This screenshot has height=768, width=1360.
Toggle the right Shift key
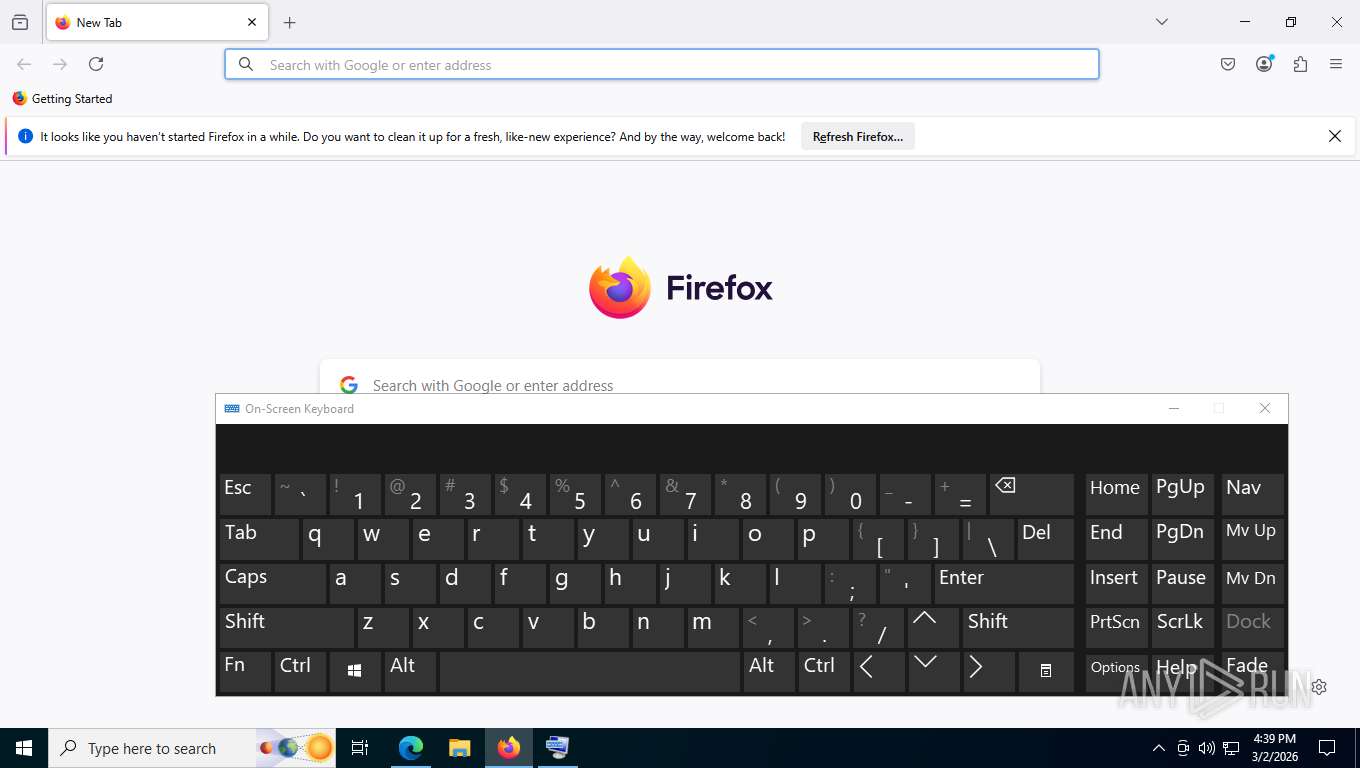[1018, 628]
